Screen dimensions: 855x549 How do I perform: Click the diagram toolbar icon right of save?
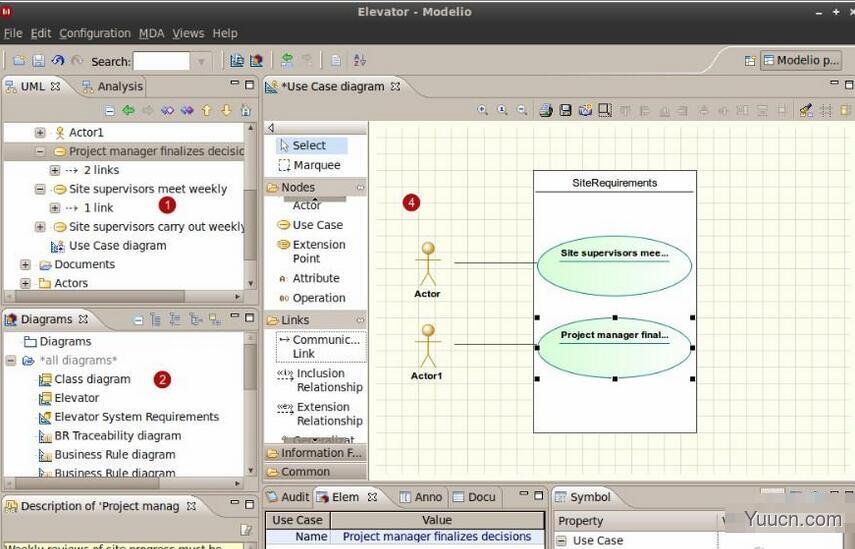(x=585, y=111)
